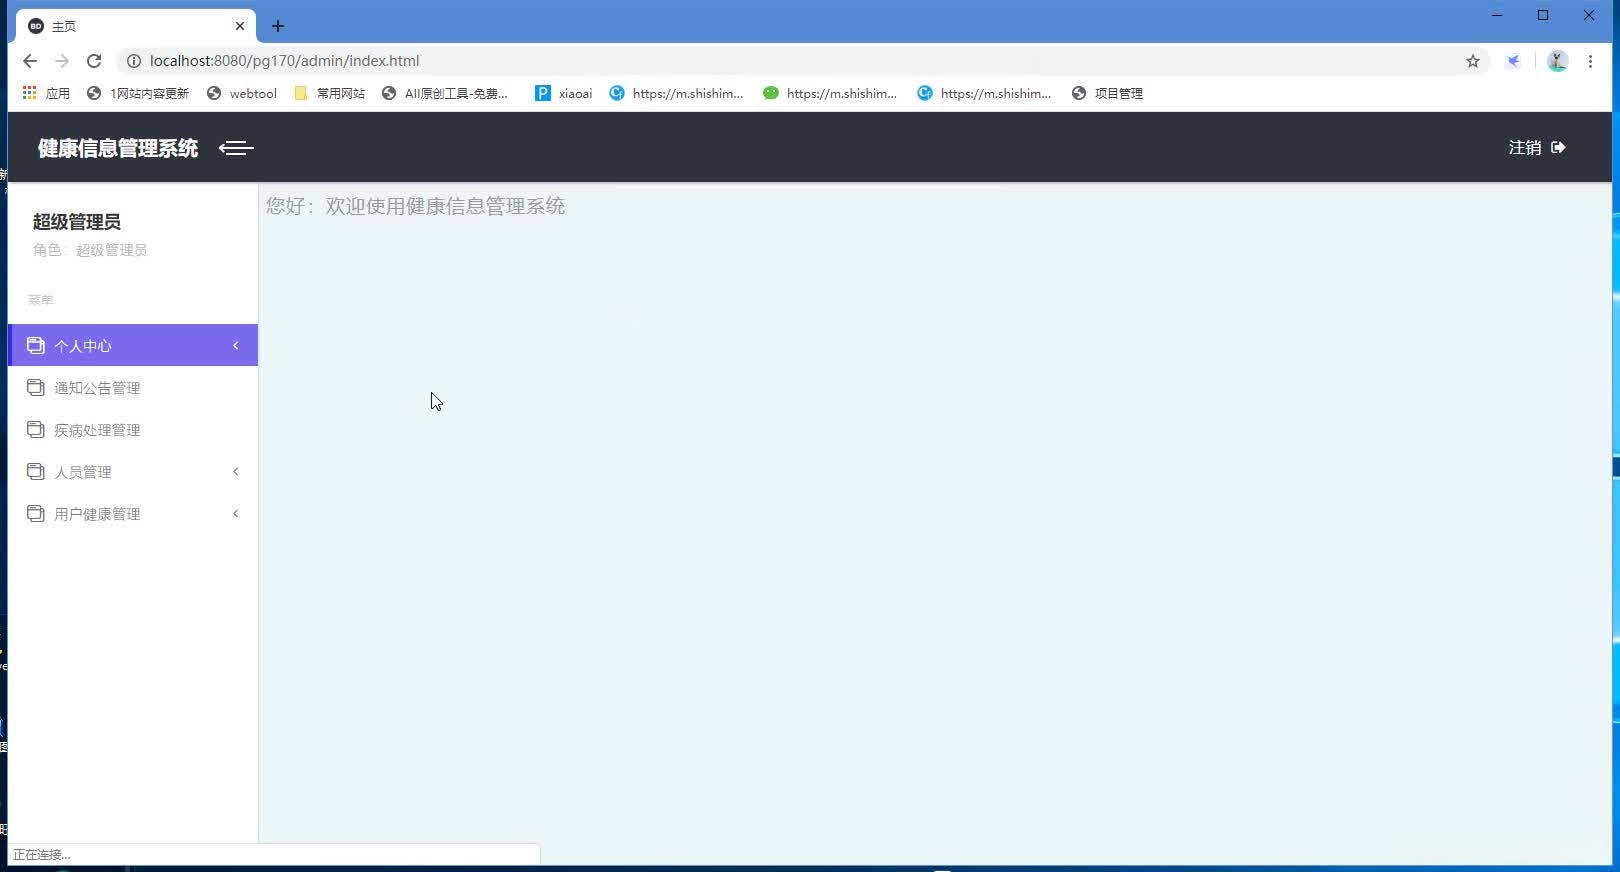
Task: Open the 用户健康管理 menu item
Action: (133, 514)
